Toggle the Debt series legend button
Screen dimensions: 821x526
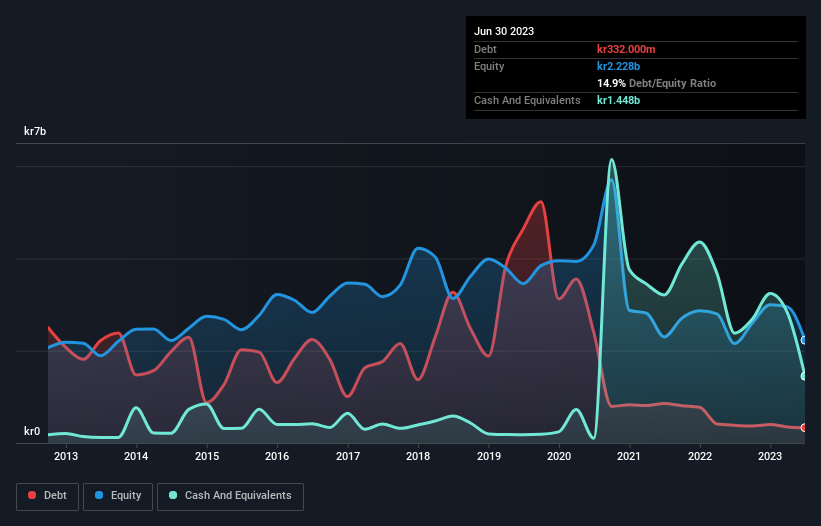click(x=47, y=496)
